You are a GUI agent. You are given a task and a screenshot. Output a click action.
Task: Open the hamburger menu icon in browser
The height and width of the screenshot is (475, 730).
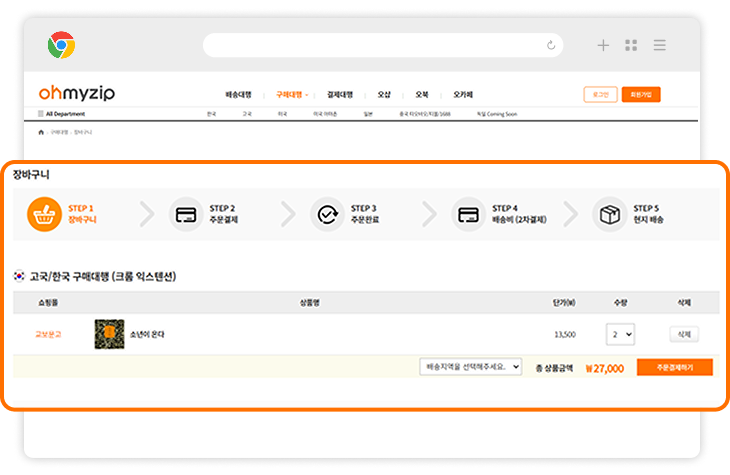(659, 45)
